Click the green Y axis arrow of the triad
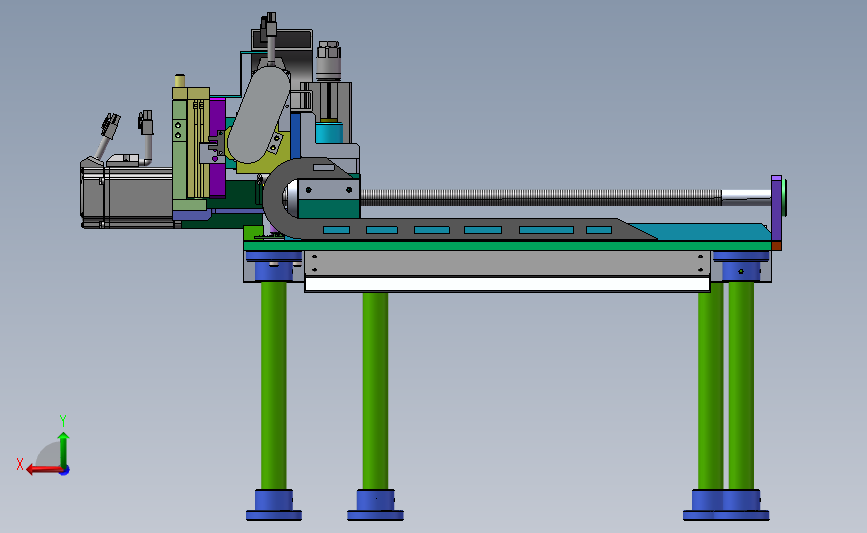867x533 pixels. click(x=64, y=450)
